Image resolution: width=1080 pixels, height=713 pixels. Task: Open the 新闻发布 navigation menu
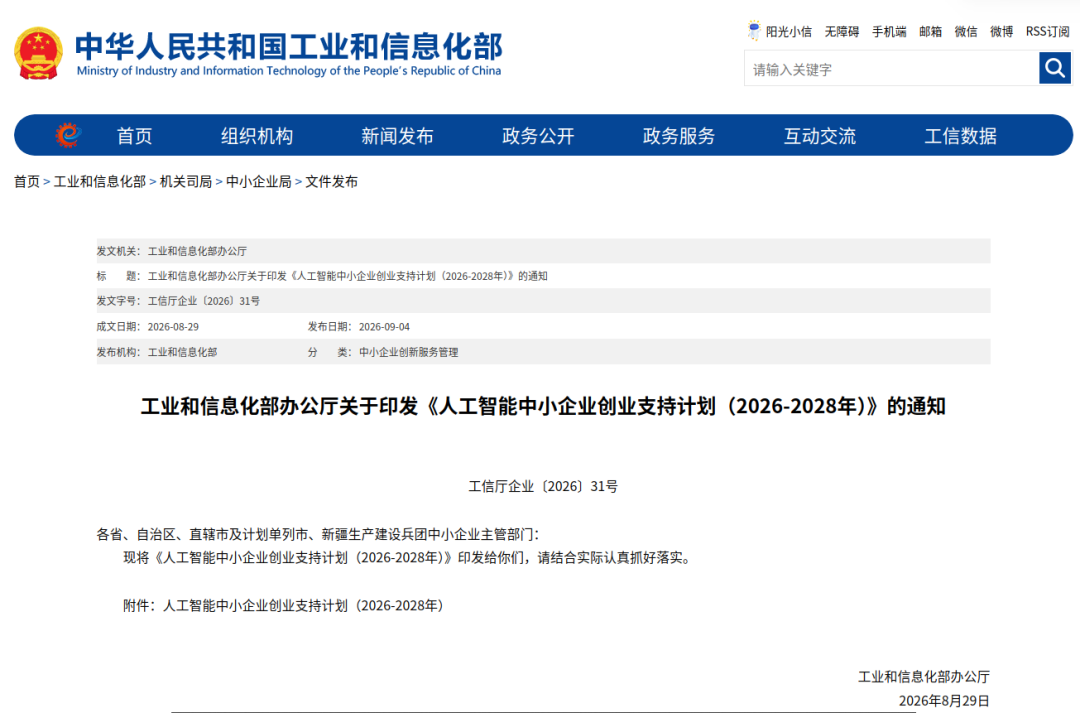pos(397,136)
